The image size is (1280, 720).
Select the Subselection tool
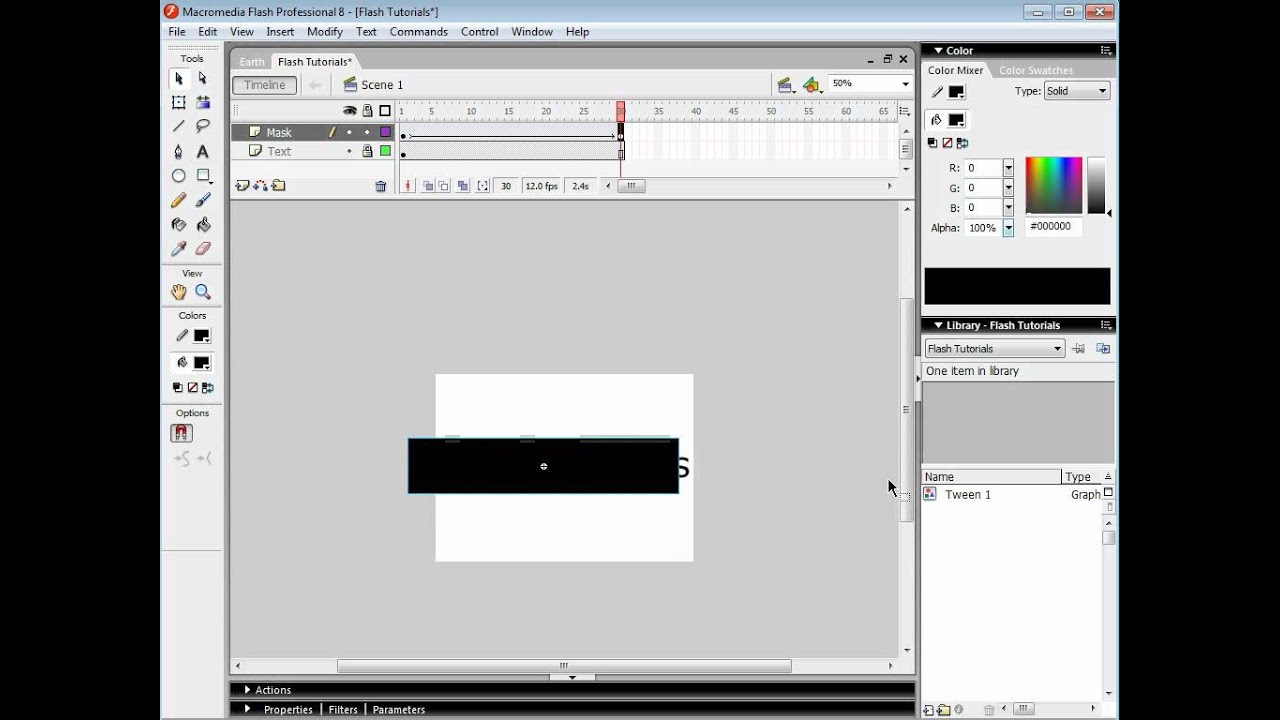(203, 78)
